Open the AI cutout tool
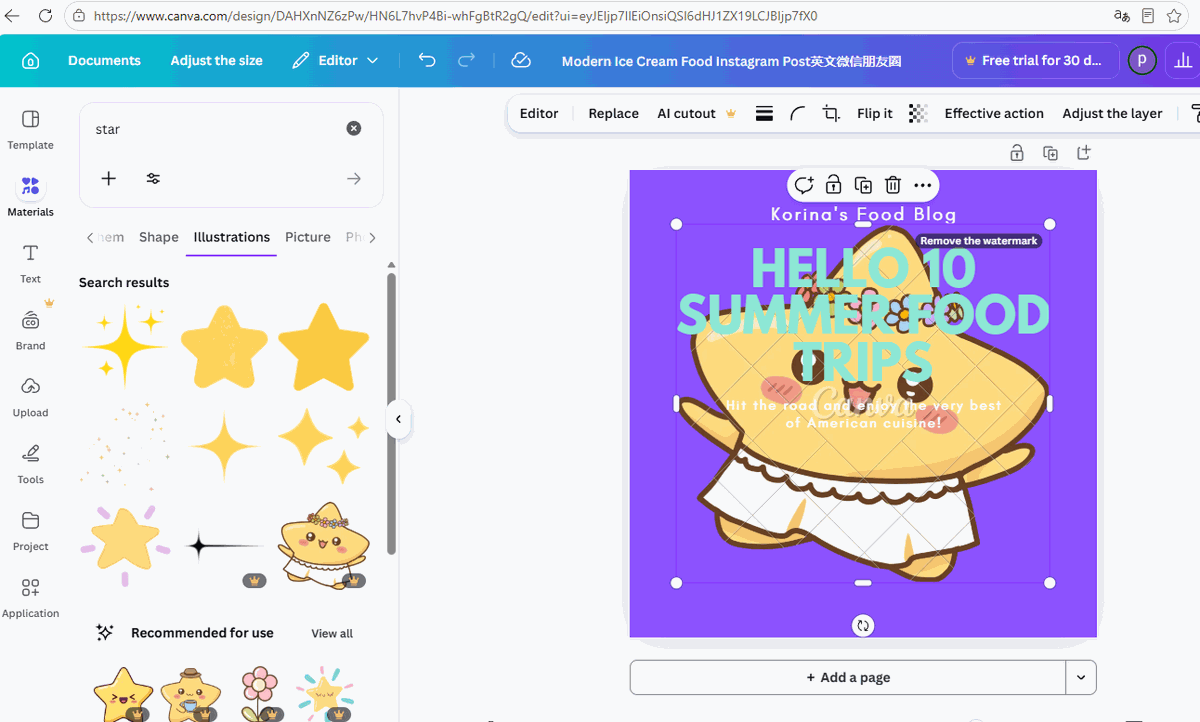The height and width of the screenshot is (722, 1200). [x=696, y=113]
